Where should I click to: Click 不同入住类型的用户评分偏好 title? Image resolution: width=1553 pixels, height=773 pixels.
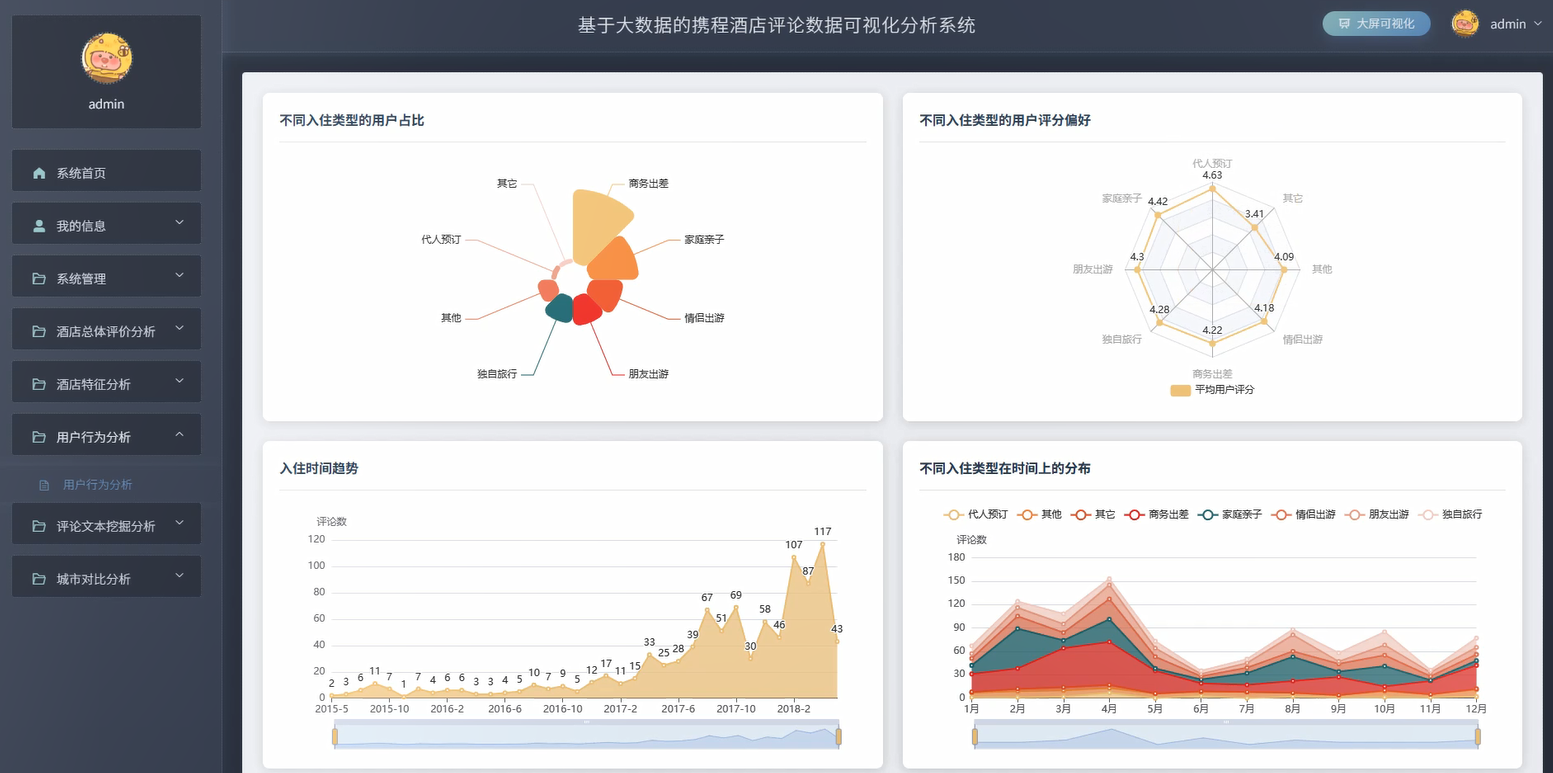(x=1005, y=120)
